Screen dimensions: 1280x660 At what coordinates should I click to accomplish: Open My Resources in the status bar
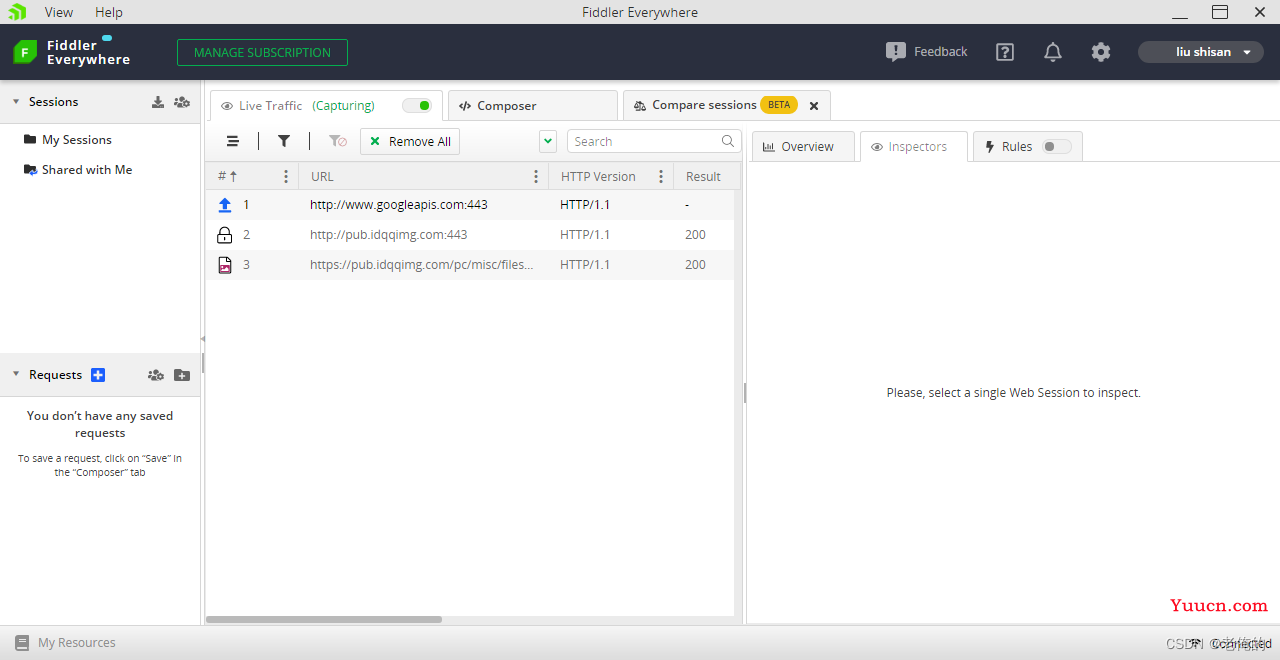[77, 643]
